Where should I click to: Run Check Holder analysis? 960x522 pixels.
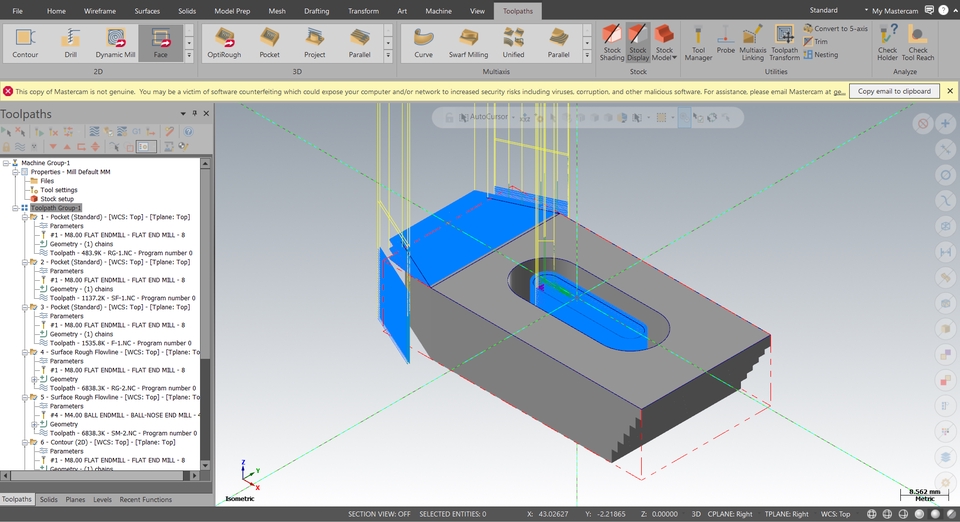887,43
